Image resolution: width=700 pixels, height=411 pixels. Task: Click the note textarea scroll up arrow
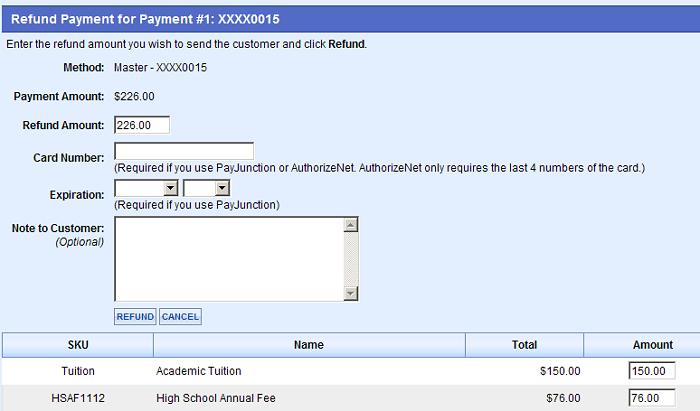pos(351,225)
